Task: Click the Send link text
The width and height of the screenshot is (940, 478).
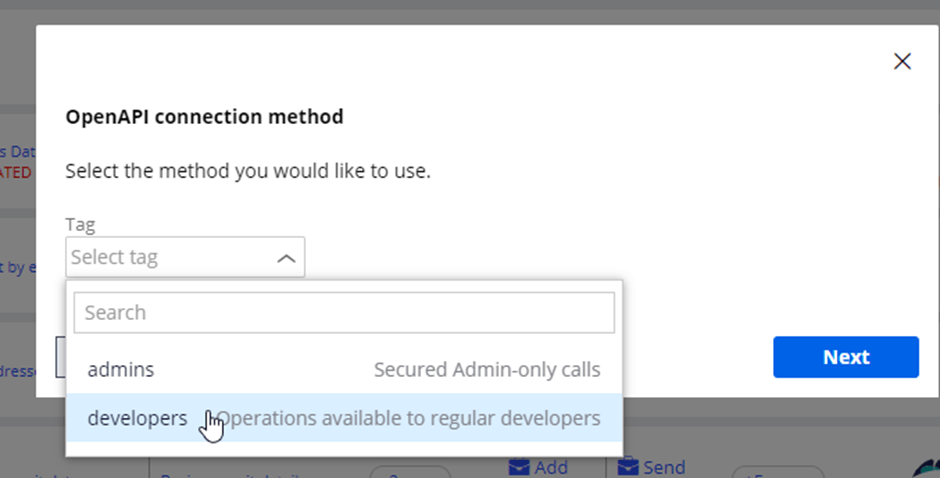Action: point(664,468)
